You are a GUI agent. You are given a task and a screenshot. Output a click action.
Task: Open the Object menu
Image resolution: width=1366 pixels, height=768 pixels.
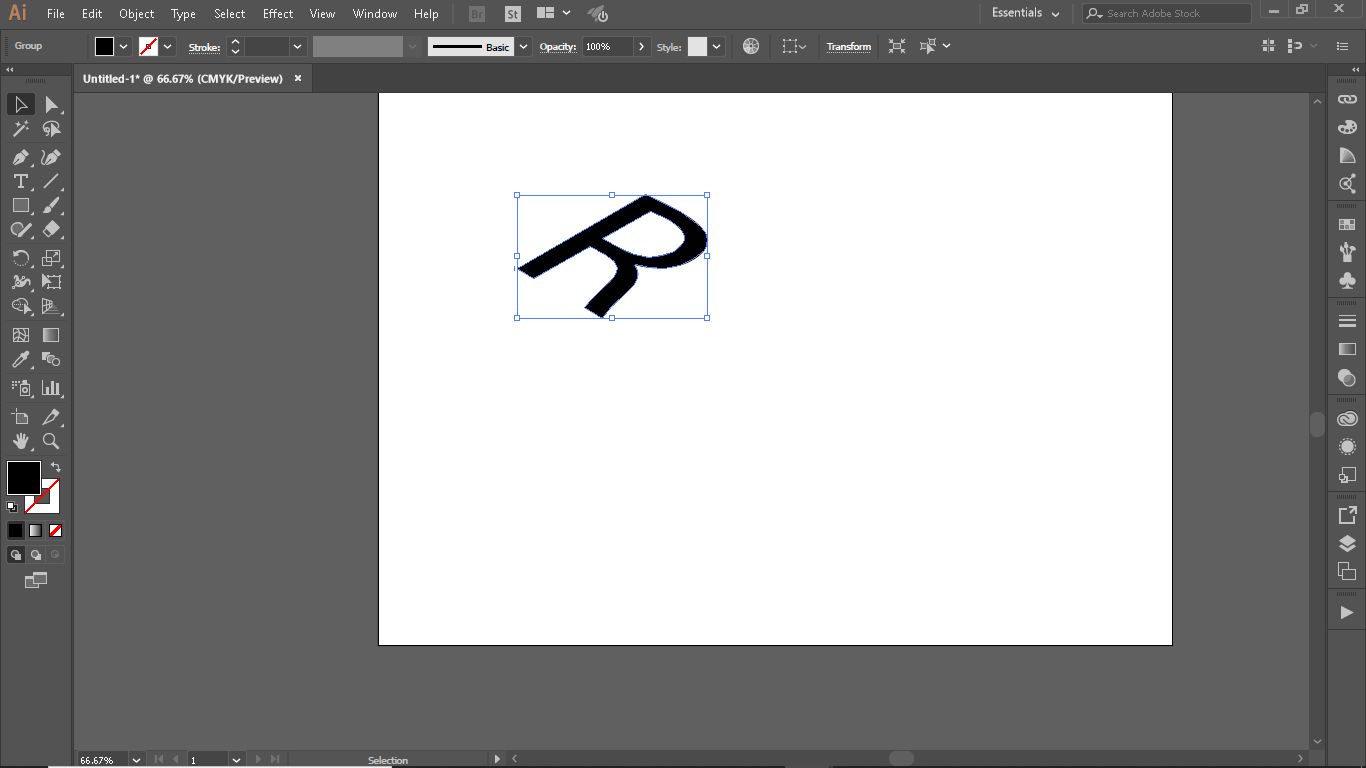coord(137,14)
